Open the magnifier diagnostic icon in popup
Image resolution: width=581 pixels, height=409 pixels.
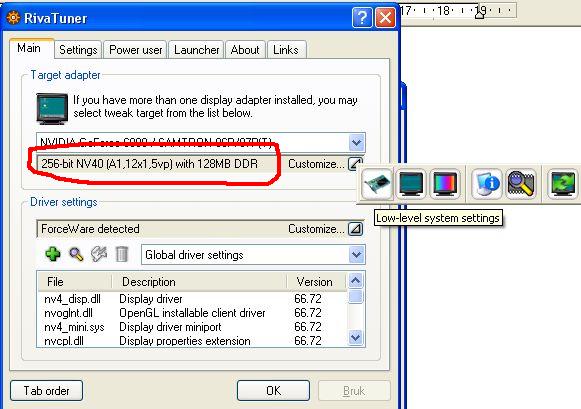click(521, 184)
